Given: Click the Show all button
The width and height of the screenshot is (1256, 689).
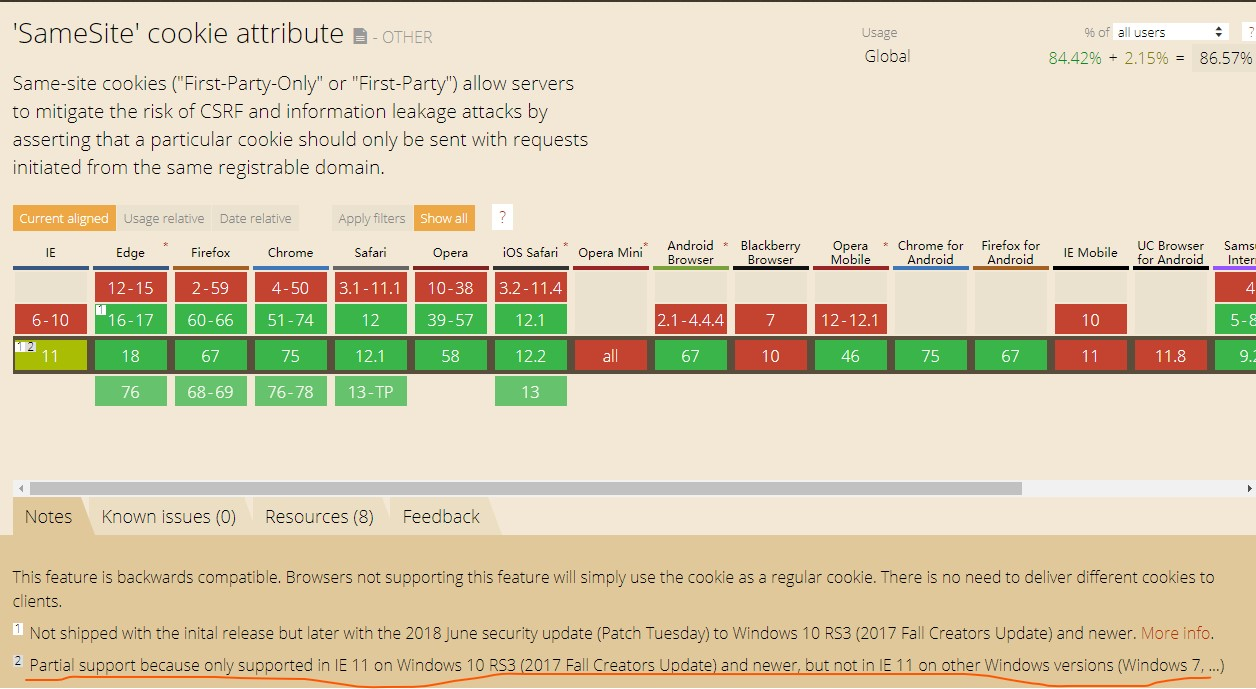Looking at the screenshot, I should [444, 218].
